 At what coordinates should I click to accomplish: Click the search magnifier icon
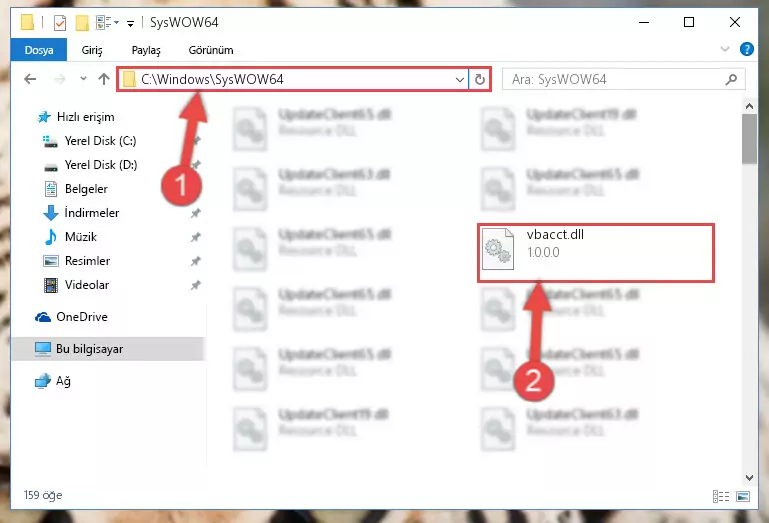[731, 79]
